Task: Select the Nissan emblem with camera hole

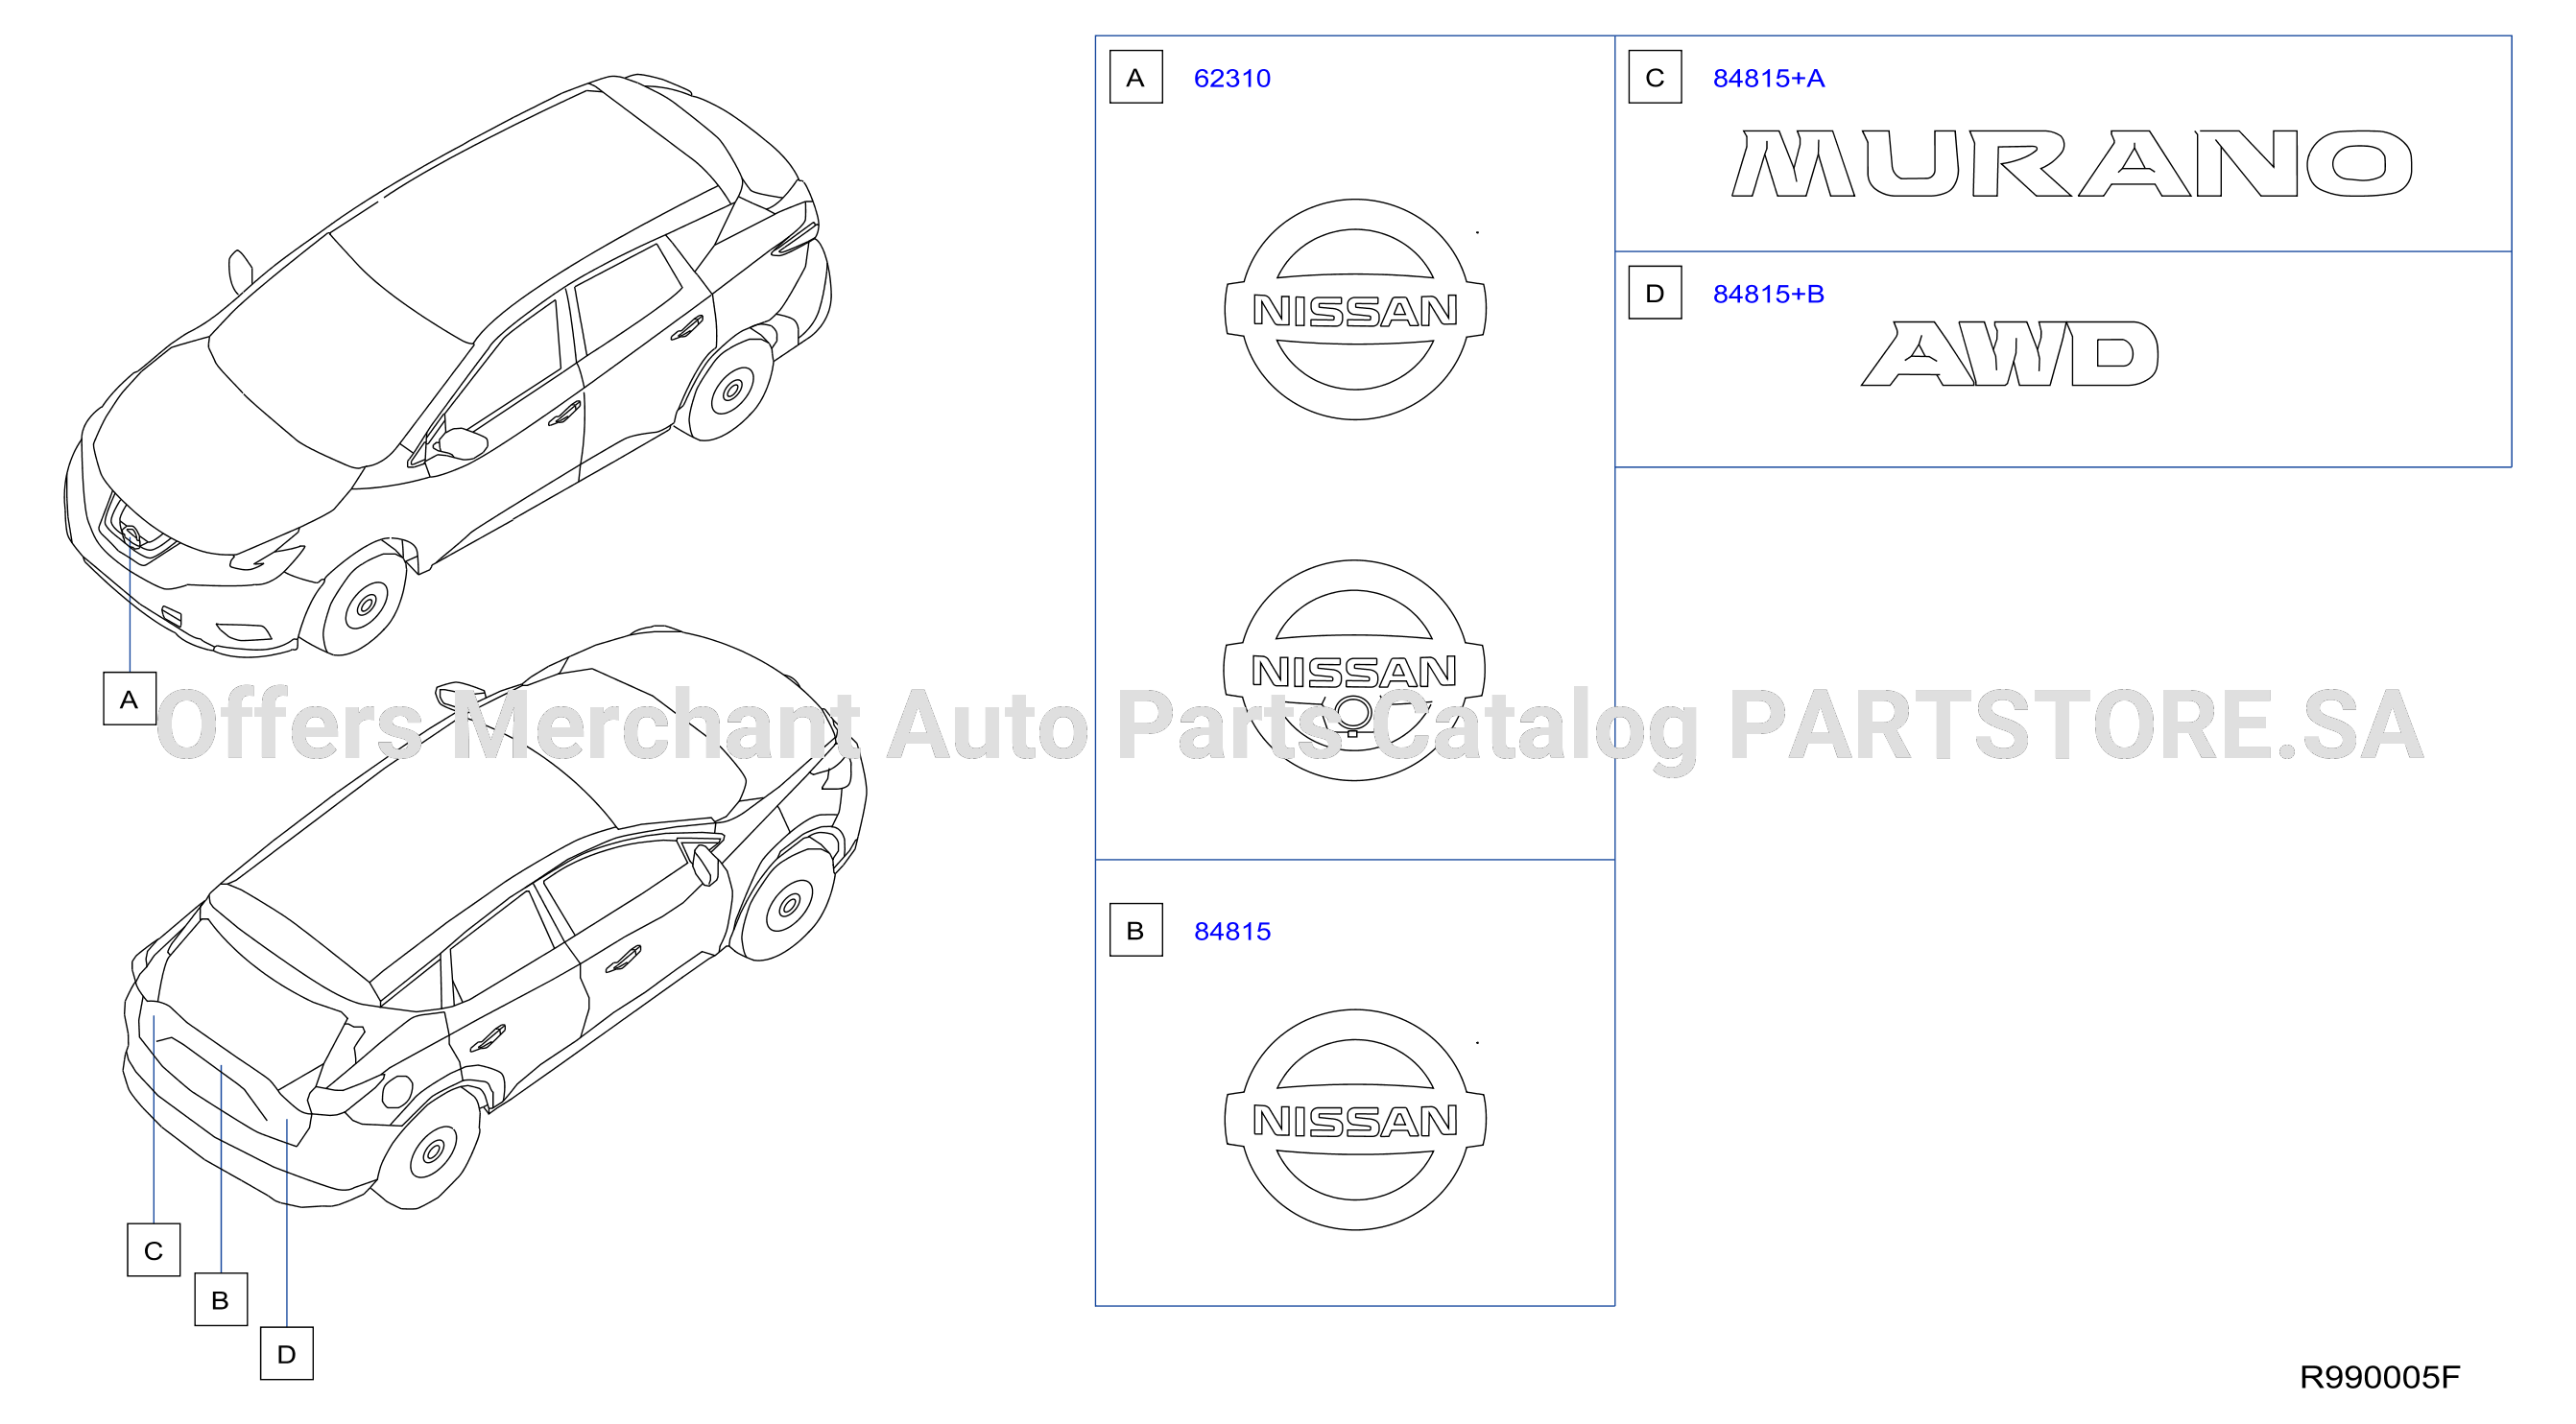Action: pos(1354,670)
